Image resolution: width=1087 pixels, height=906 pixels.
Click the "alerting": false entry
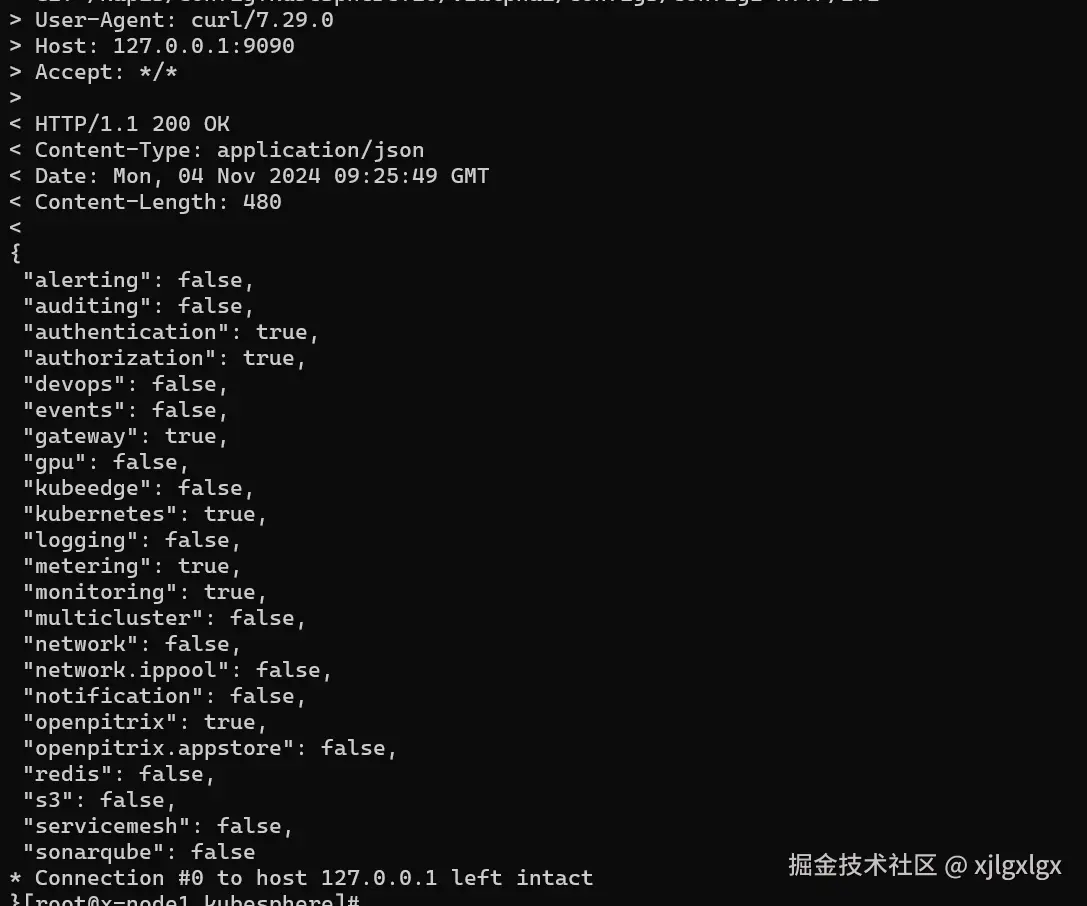(139, 280)
